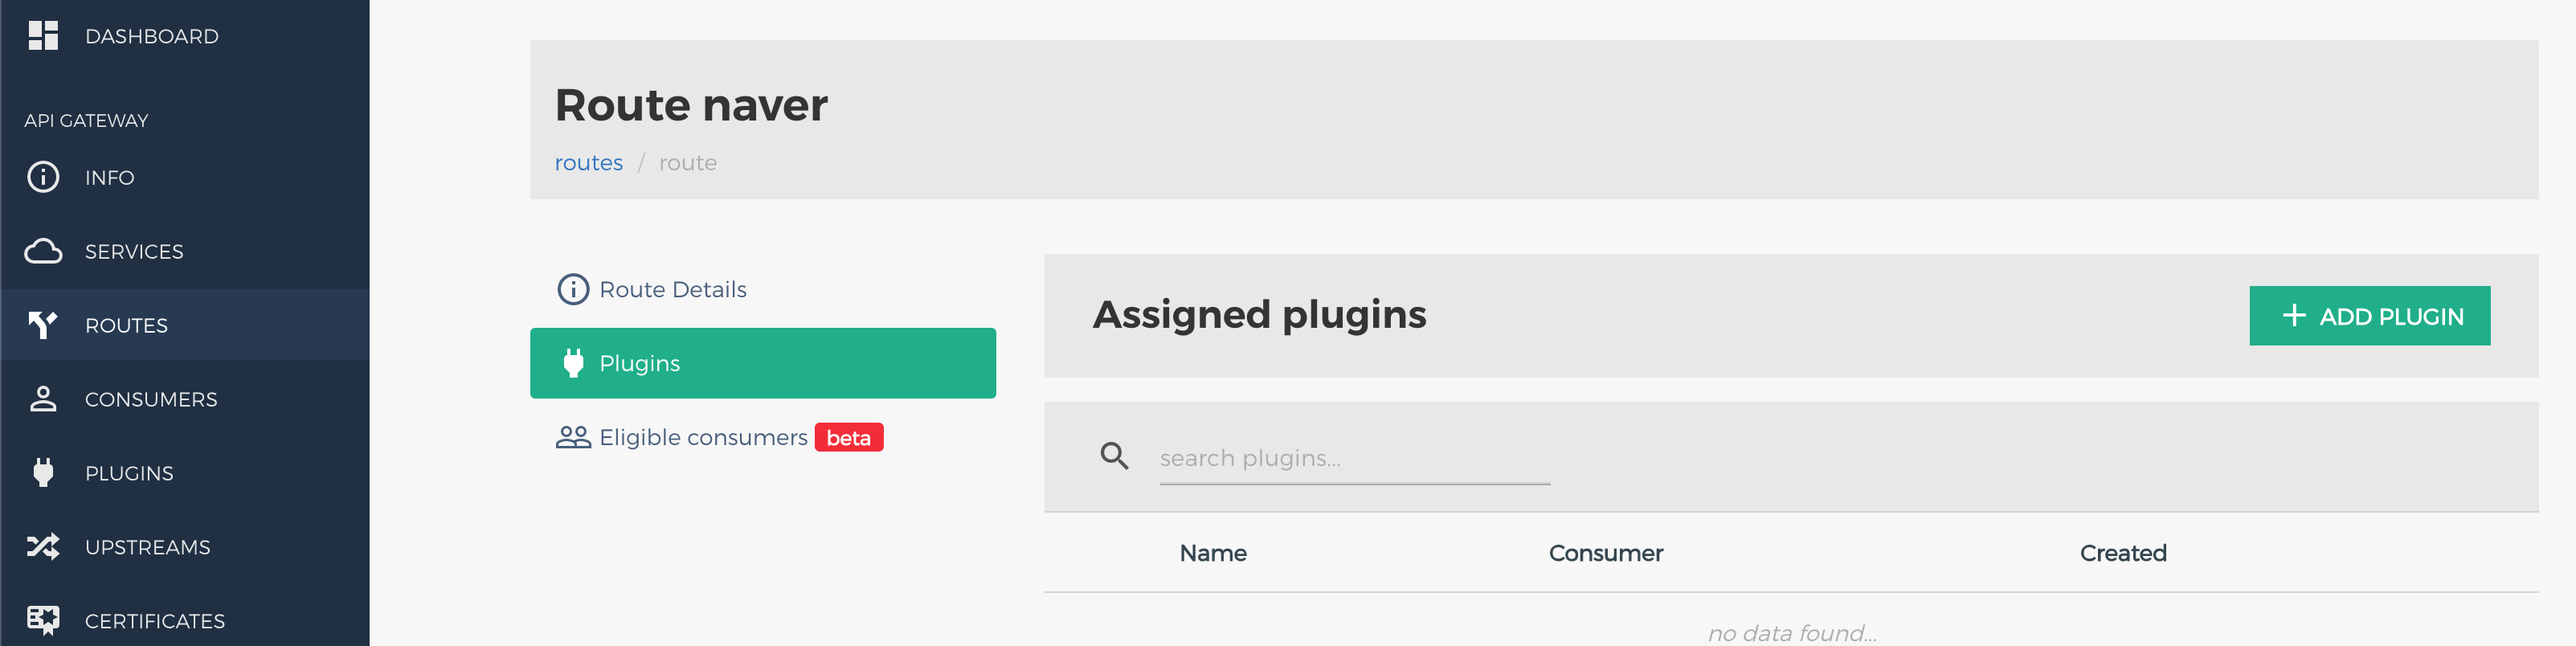Image resolution: width=2576 pixels, height=646 pixels.
Task: Click the Upstreams shuffle icon
Action: [43, 546]
